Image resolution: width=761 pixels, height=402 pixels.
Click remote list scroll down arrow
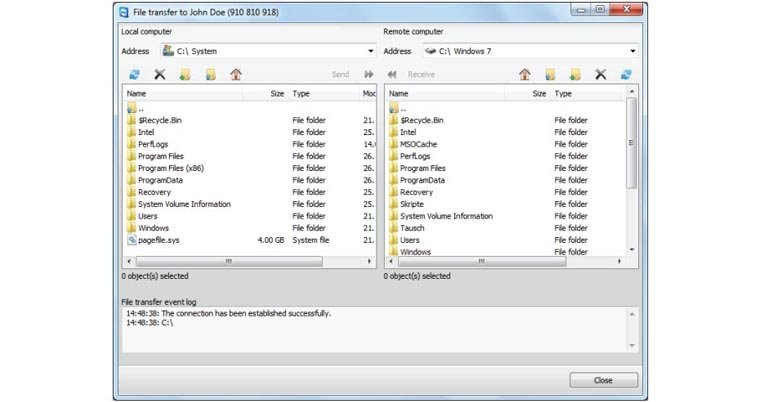[x=631, y=250]
